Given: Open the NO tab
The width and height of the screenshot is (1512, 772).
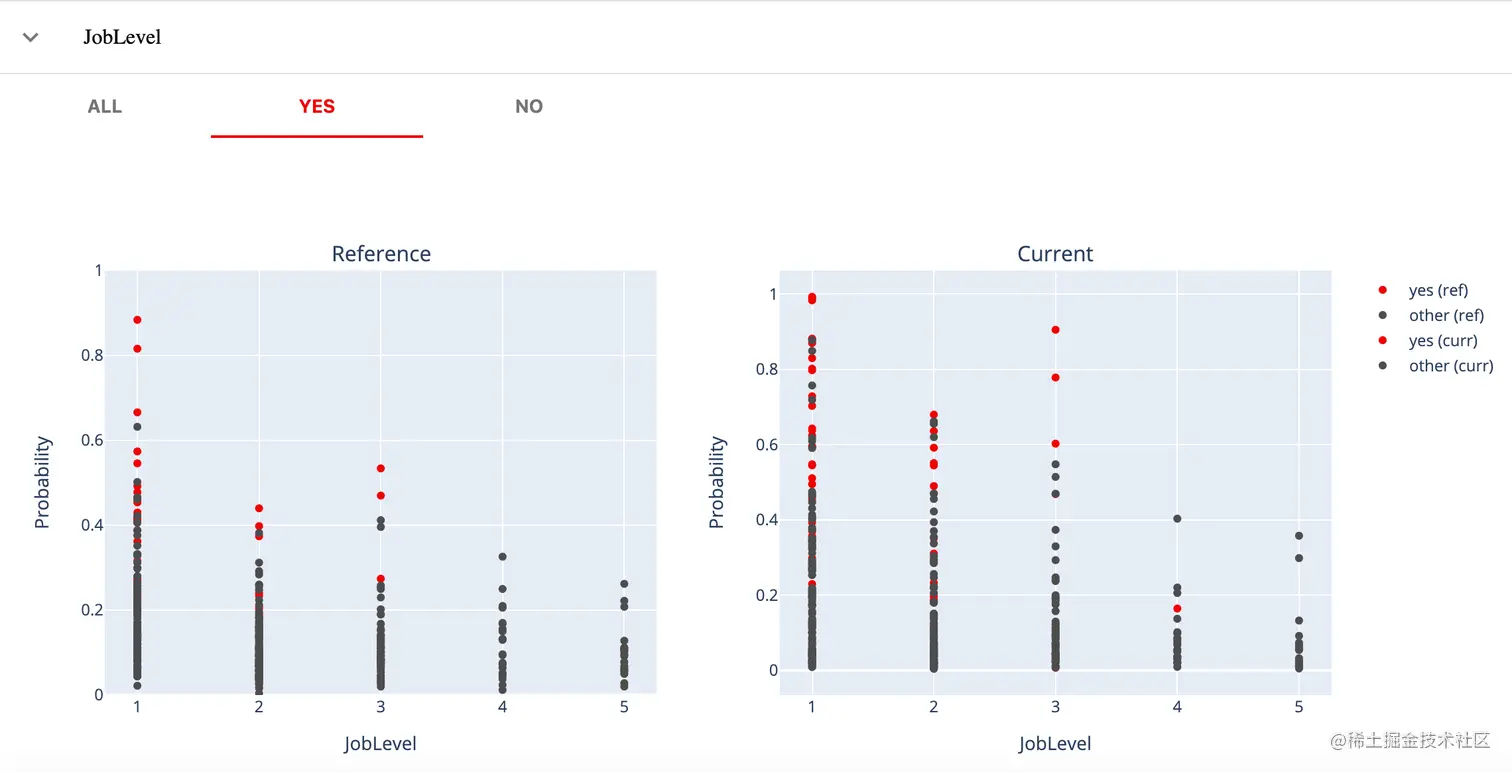Looking at the screenshot, I should [529, 107].
